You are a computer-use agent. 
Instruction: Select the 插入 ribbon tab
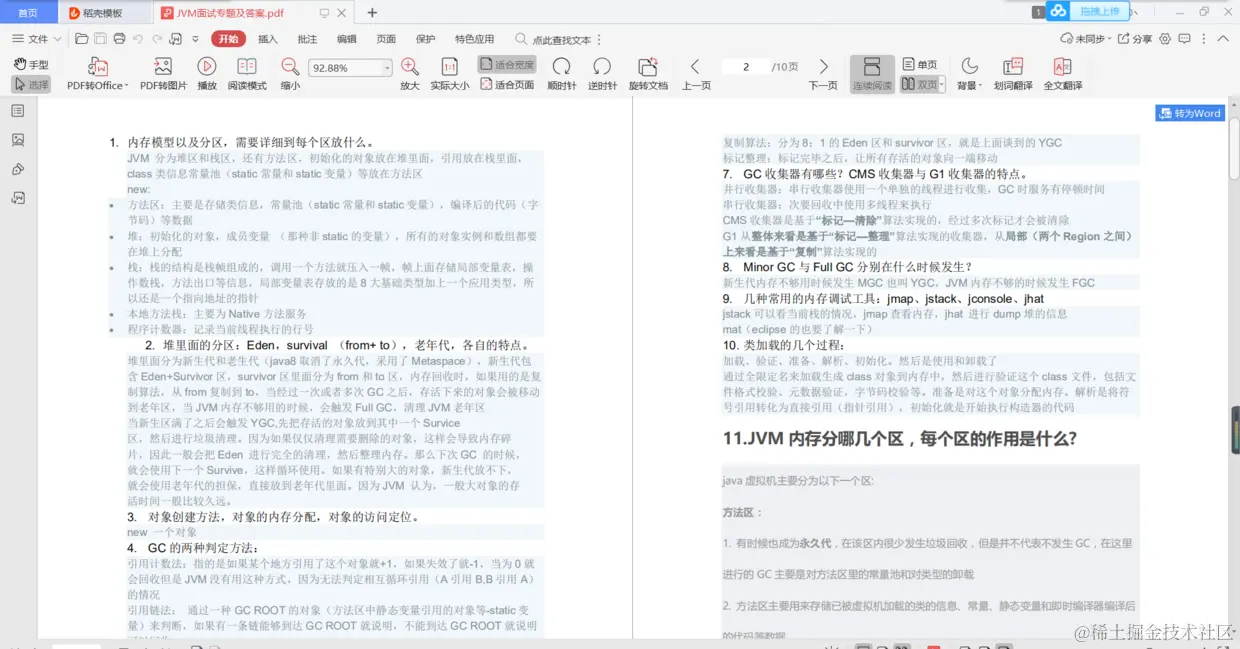point(268,39)
